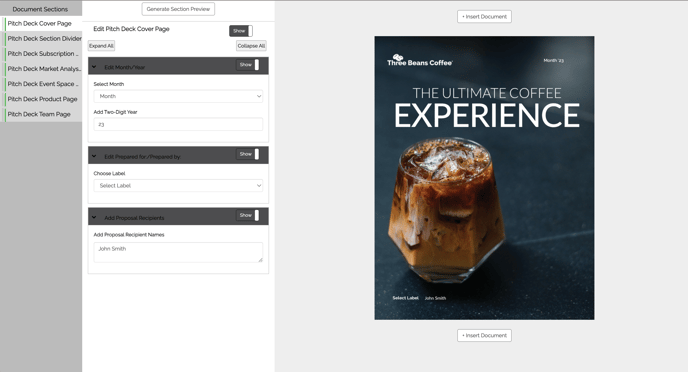Open Pitch Deck Product Page section
Viewport: 688px width, 372px height.
tap(41, 99)
